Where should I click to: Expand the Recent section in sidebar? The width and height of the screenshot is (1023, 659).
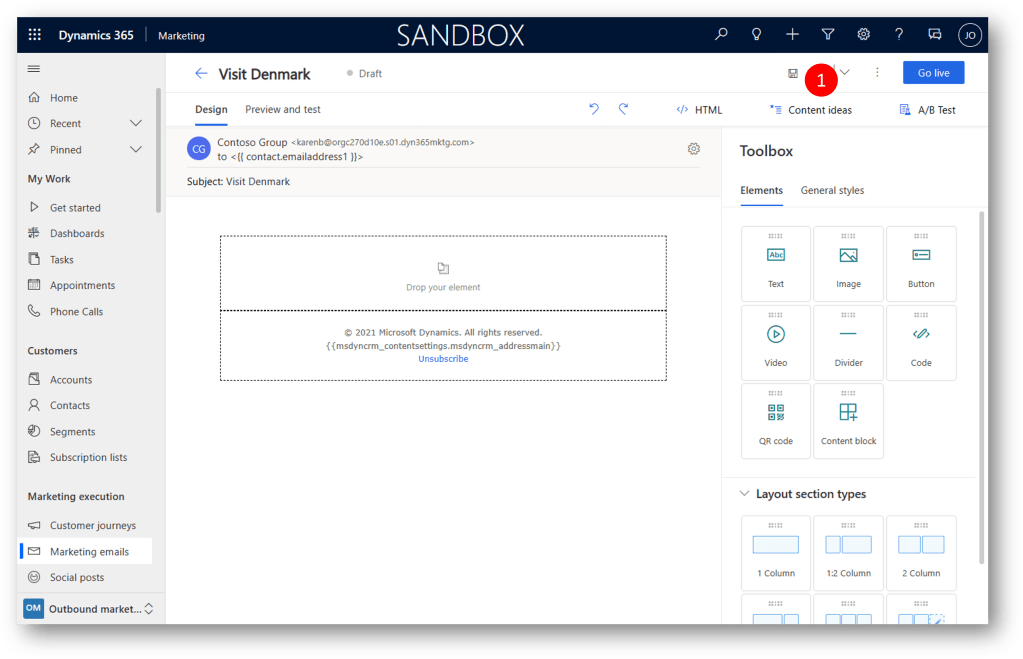[x=136, y=123]
